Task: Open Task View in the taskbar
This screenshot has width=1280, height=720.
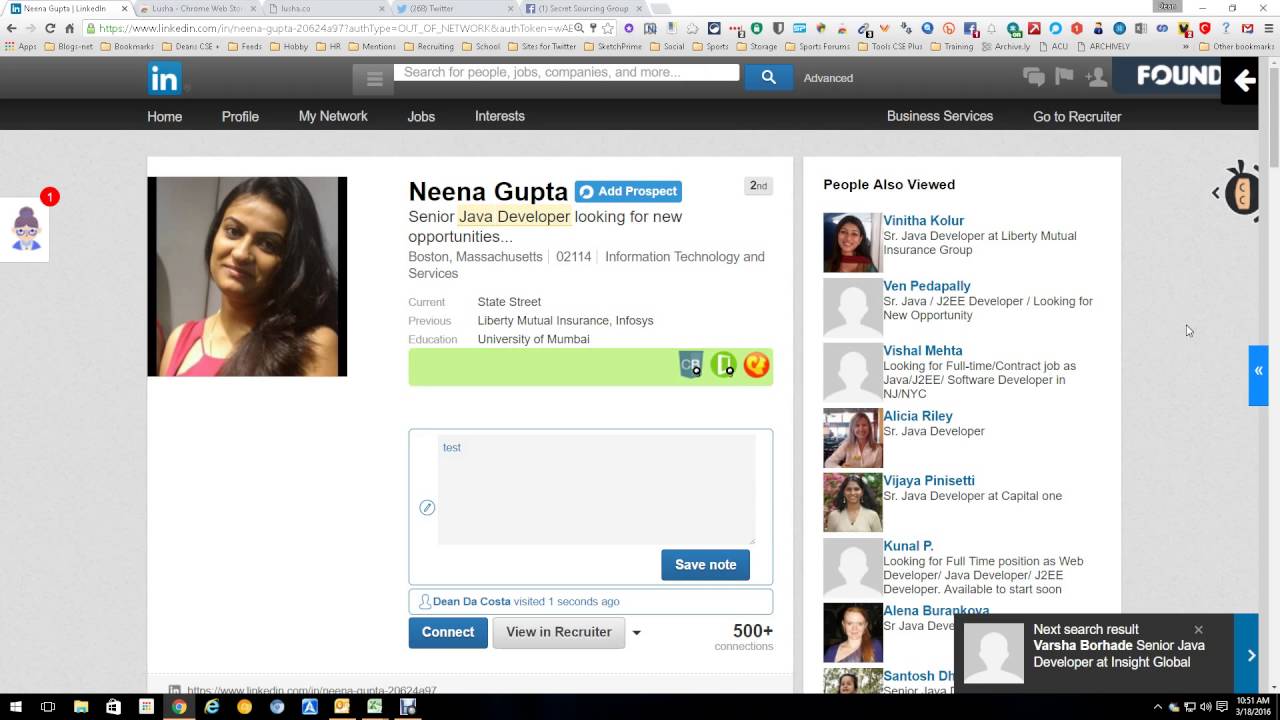Action: point(47,706)
